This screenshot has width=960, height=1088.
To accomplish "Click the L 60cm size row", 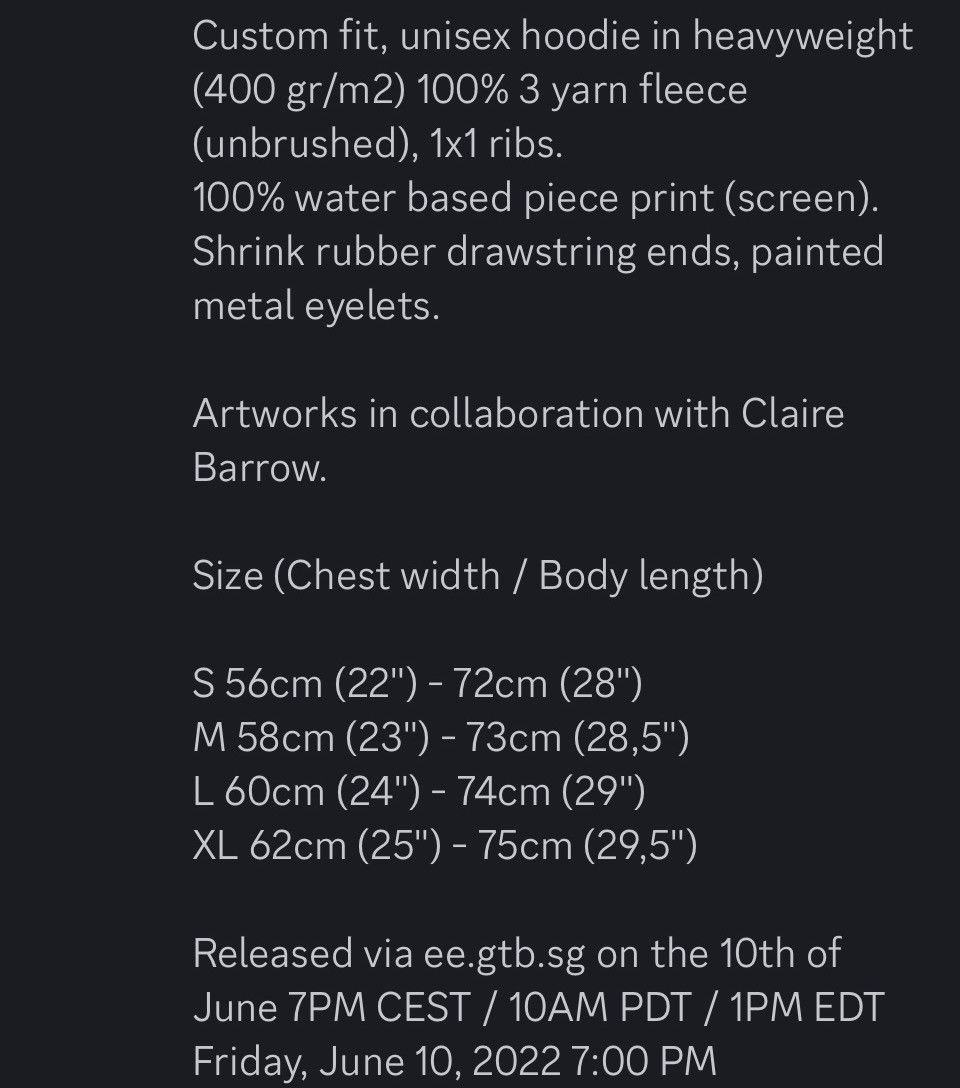I will pos(419,792).
